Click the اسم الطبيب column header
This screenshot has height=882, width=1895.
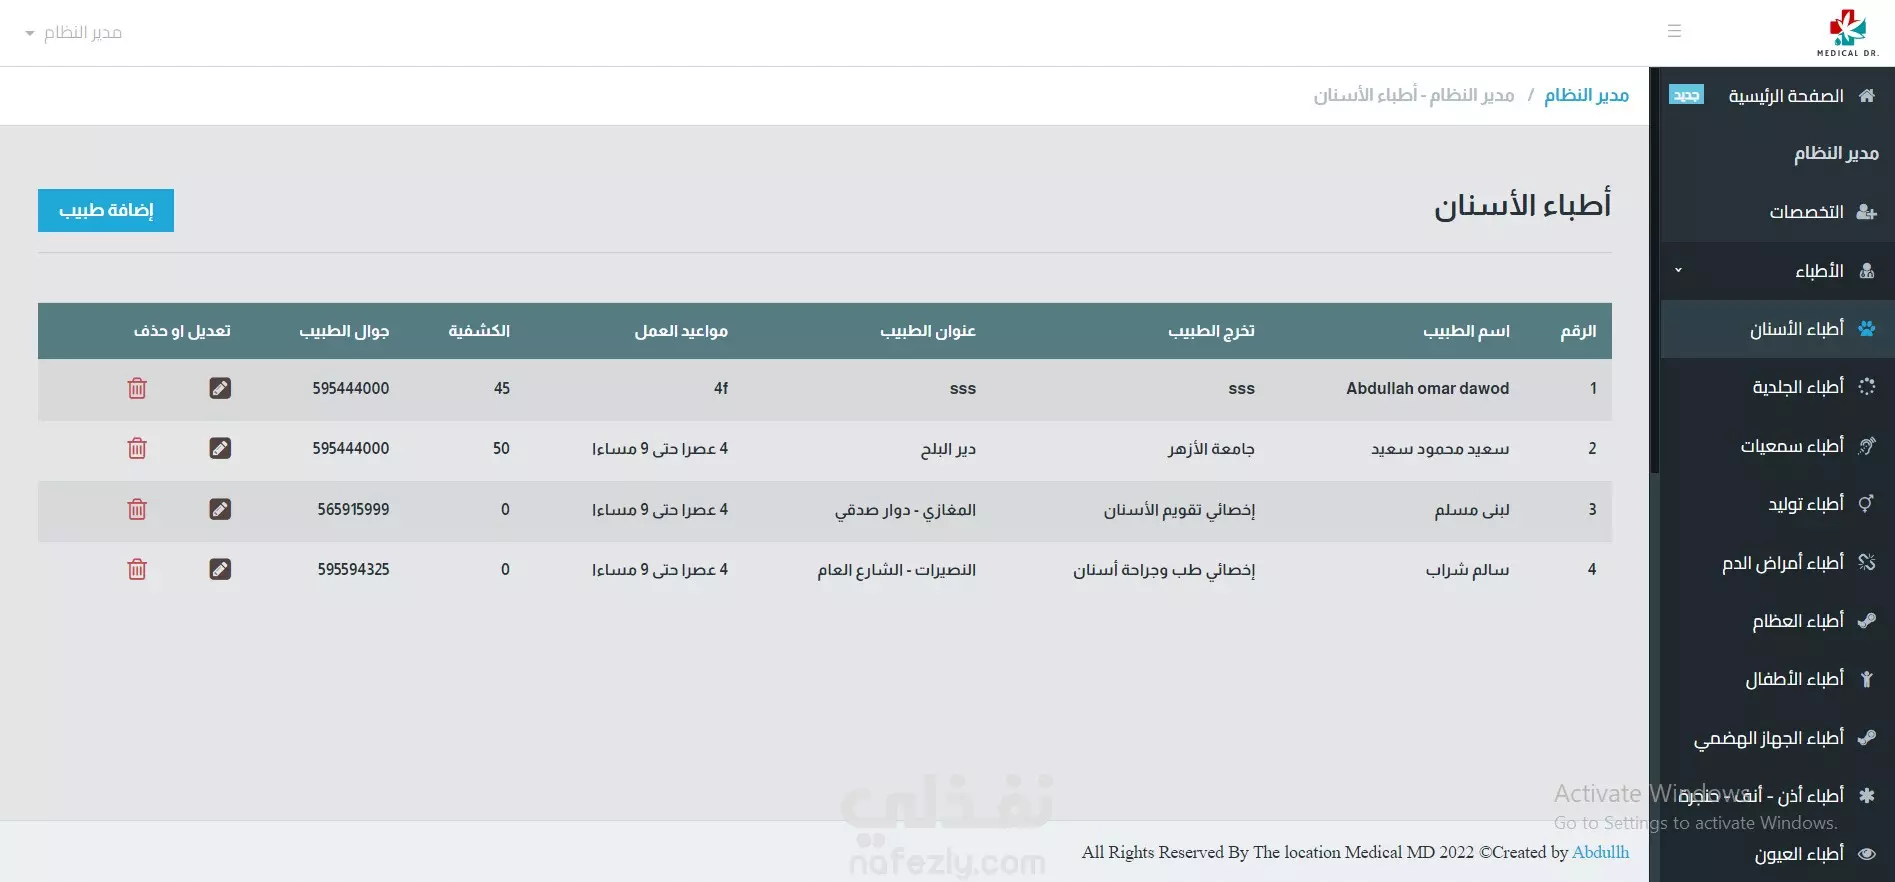point(1466,331)
